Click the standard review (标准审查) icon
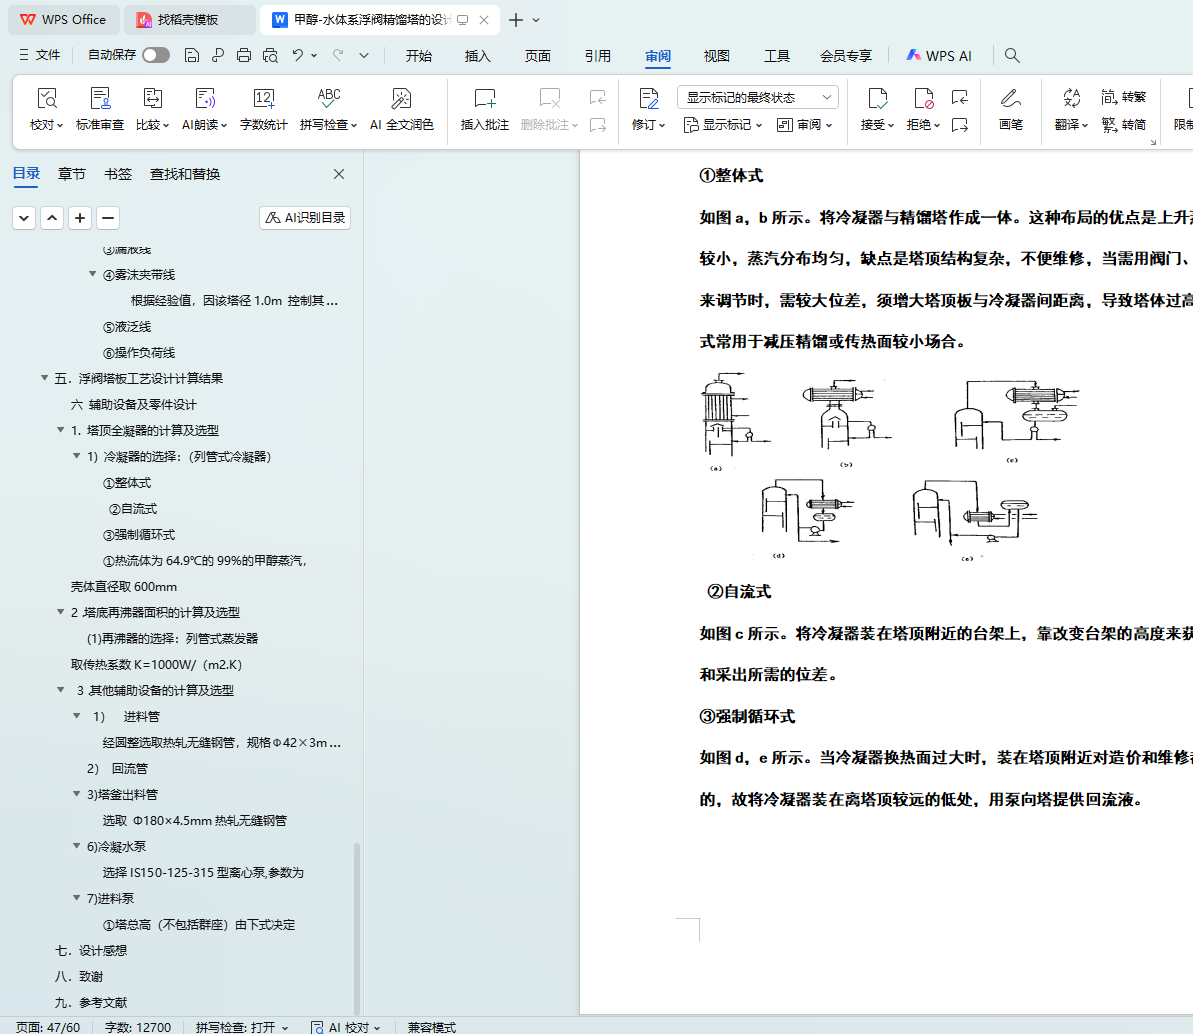 (x=100, y=99)
